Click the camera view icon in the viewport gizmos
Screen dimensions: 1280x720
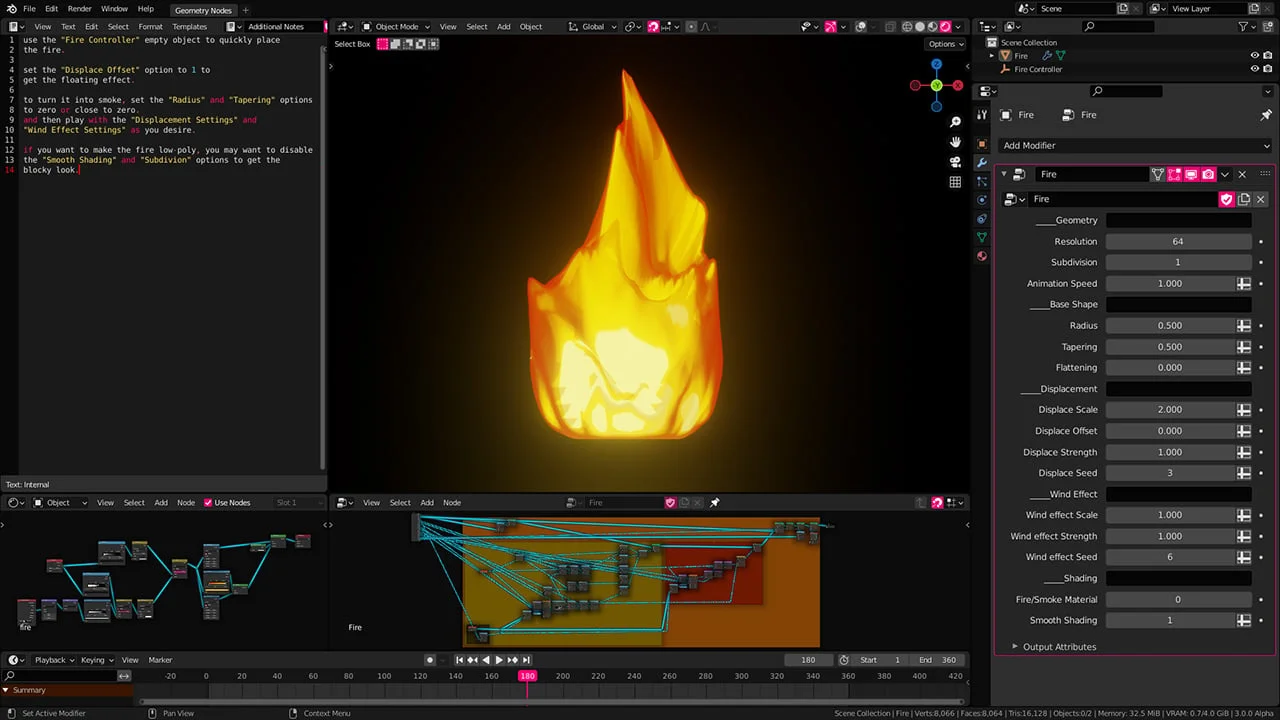pos(954,162)
